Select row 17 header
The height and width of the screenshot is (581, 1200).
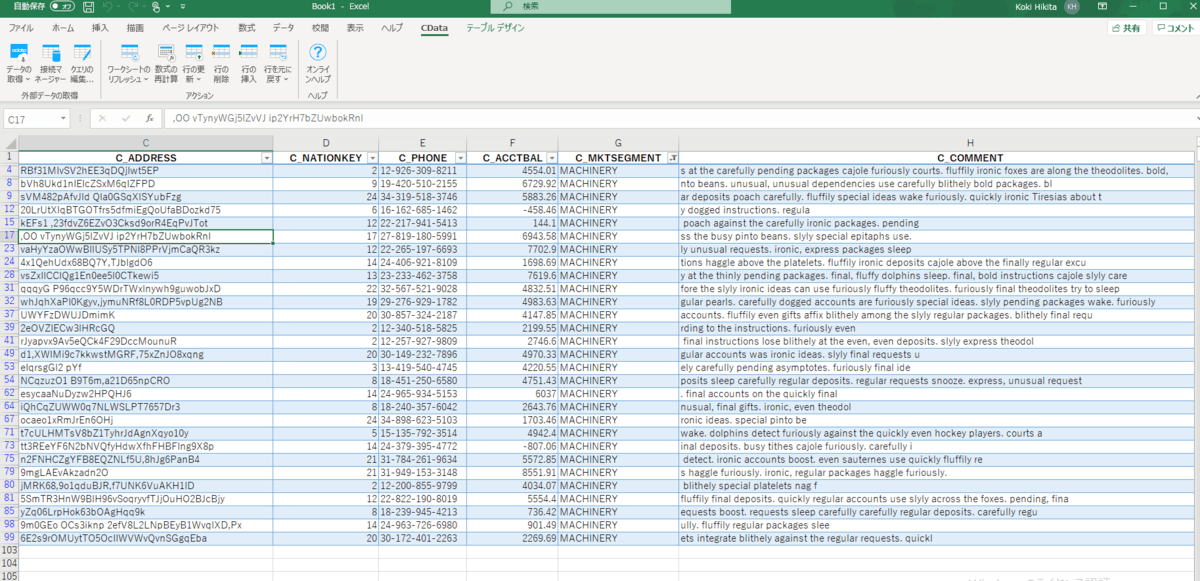pyautogui.click(x=9, y=236)
